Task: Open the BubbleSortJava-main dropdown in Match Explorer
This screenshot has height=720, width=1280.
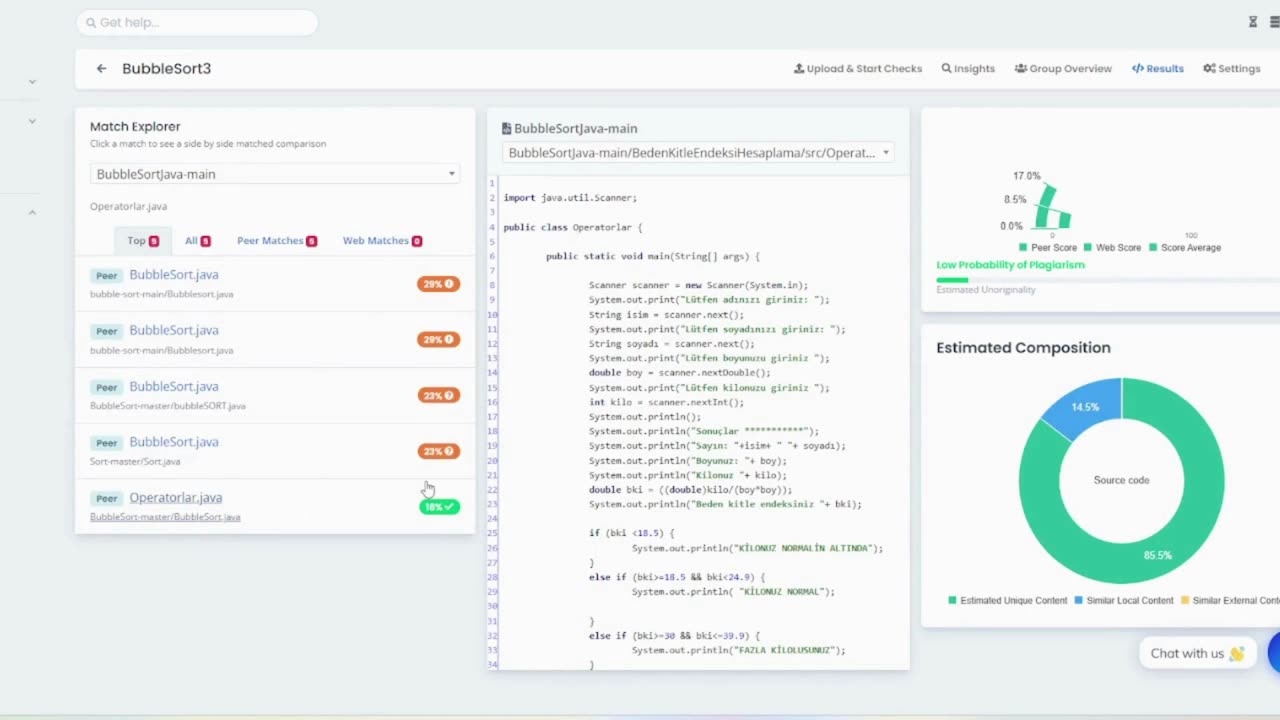Action: (x=275, y=174)
